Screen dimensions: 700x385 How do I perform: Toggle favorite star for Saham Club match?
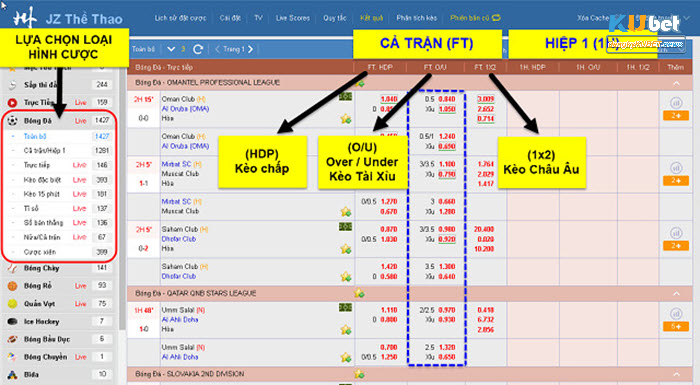[x=346, y=249]
